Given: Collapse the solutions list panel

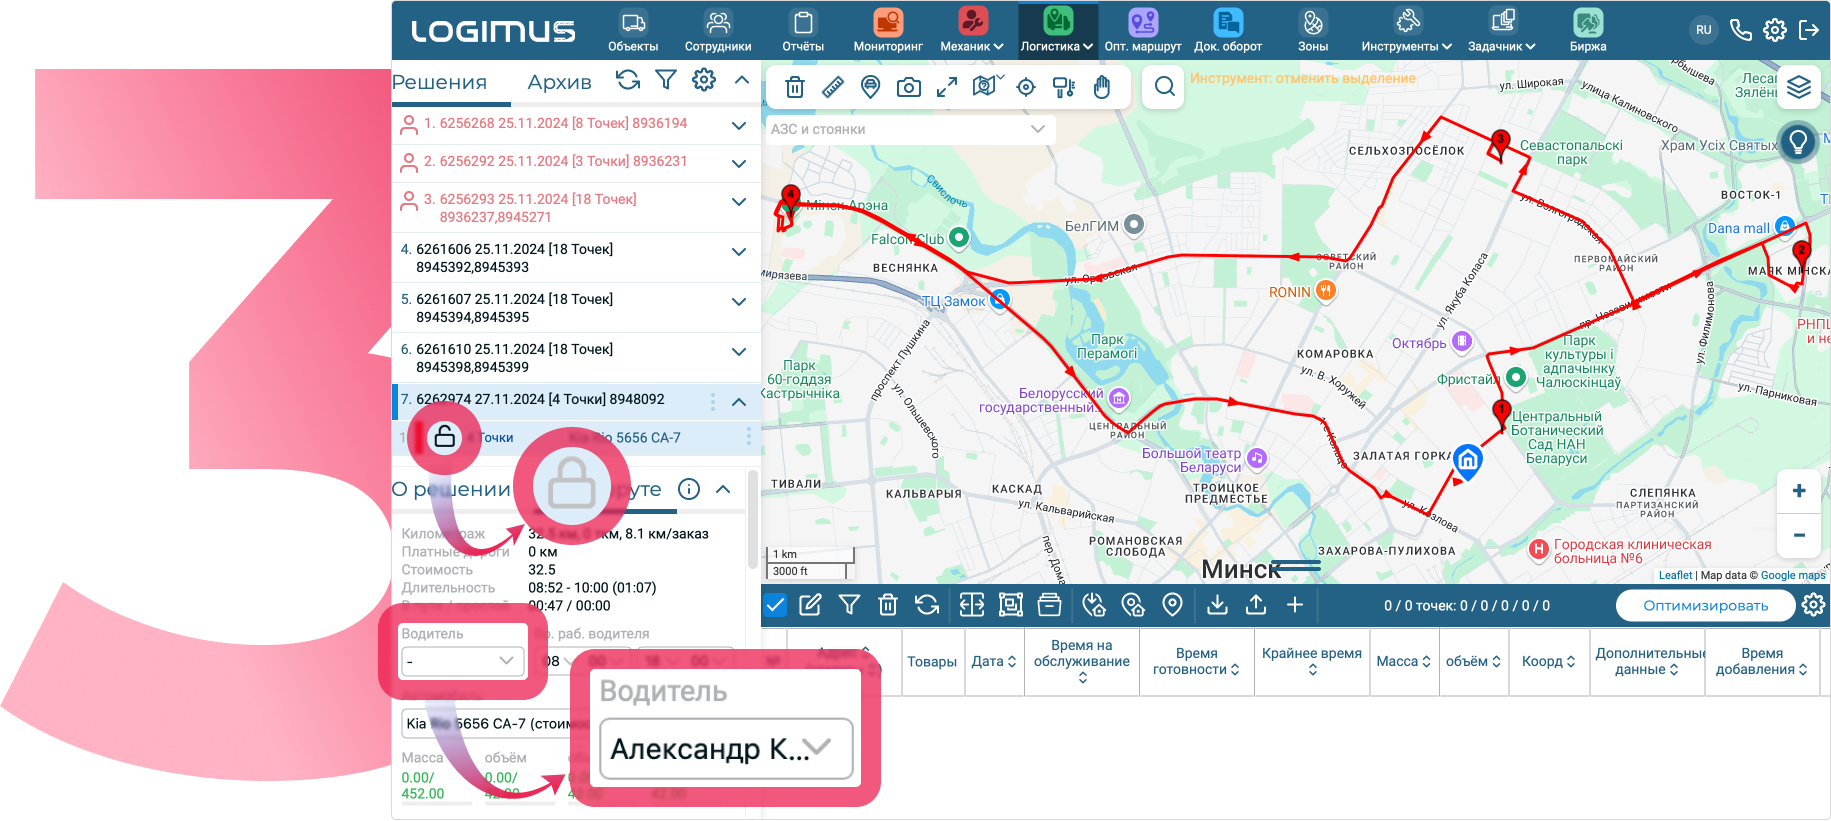Looking at the screenshot, I should (742, 80).
